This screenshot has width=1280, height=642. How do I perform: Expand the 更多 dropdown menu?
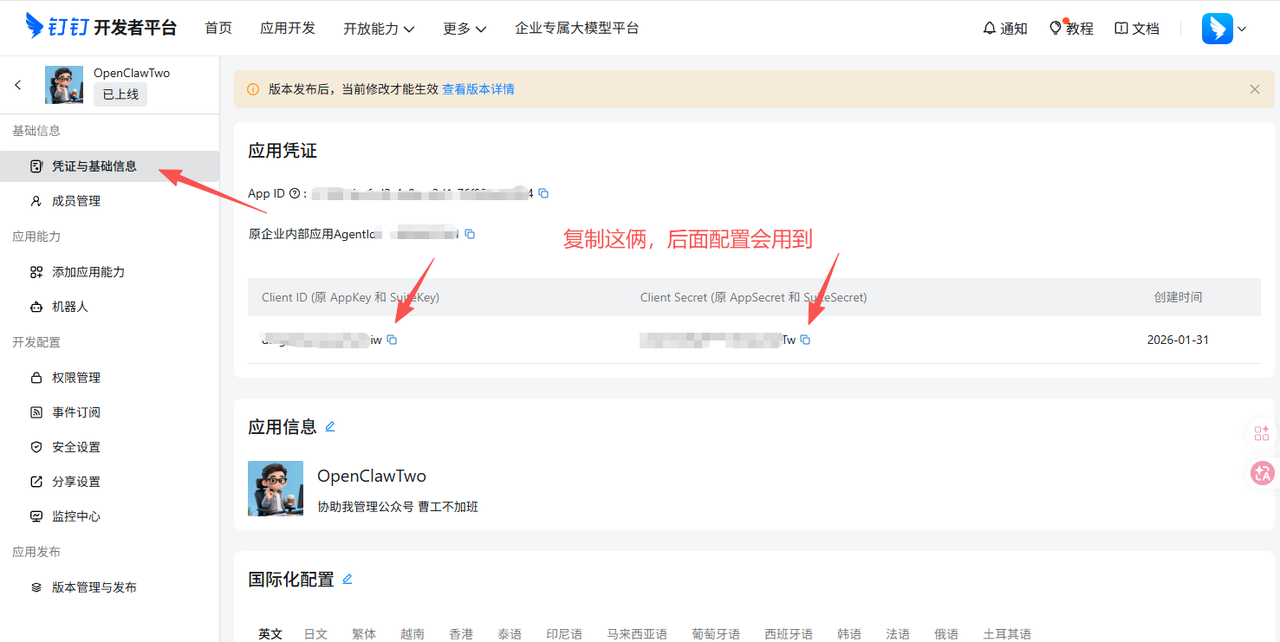464,28
